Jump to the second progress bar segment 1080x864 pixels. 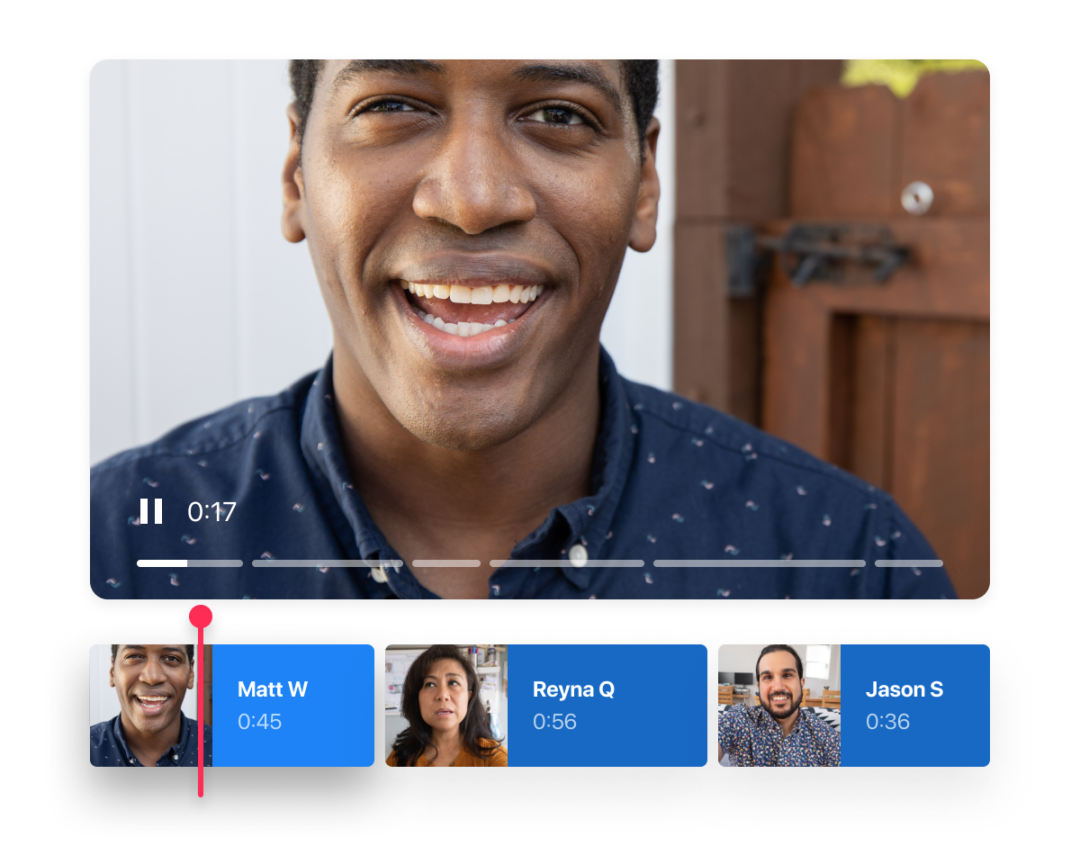tap(327, 564)
